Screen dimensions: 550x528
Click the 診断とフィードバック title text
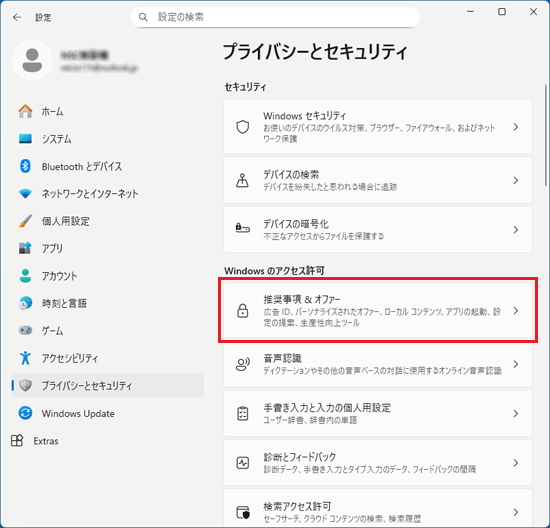pyautogui.click(x=300, y=457)
